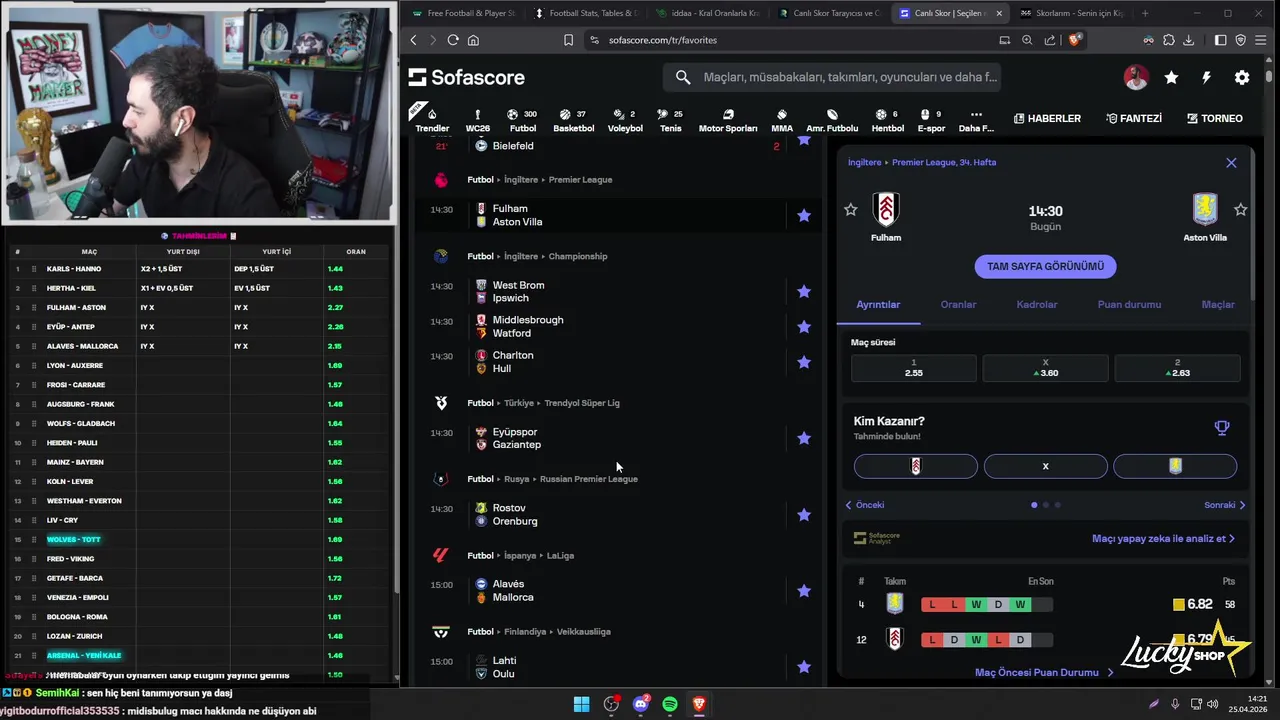Unfavorite the Alavés - Mallorca match

[x=804, y=591]
